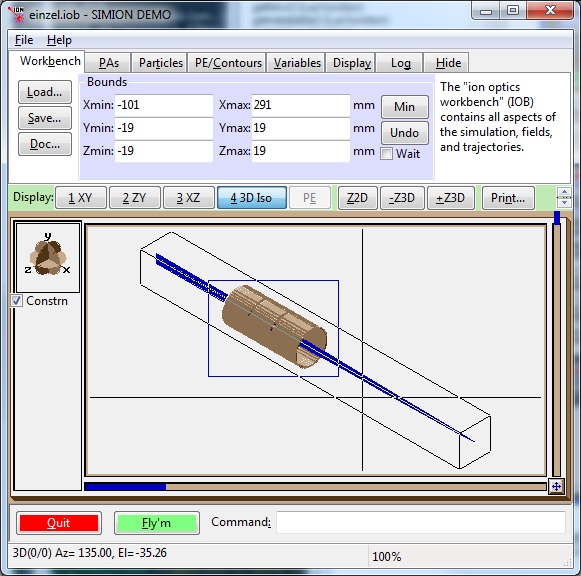Image resolution: width=581 pixels, height=576 pixels.
Task: Click the Xmin input field
Action: 164,105
